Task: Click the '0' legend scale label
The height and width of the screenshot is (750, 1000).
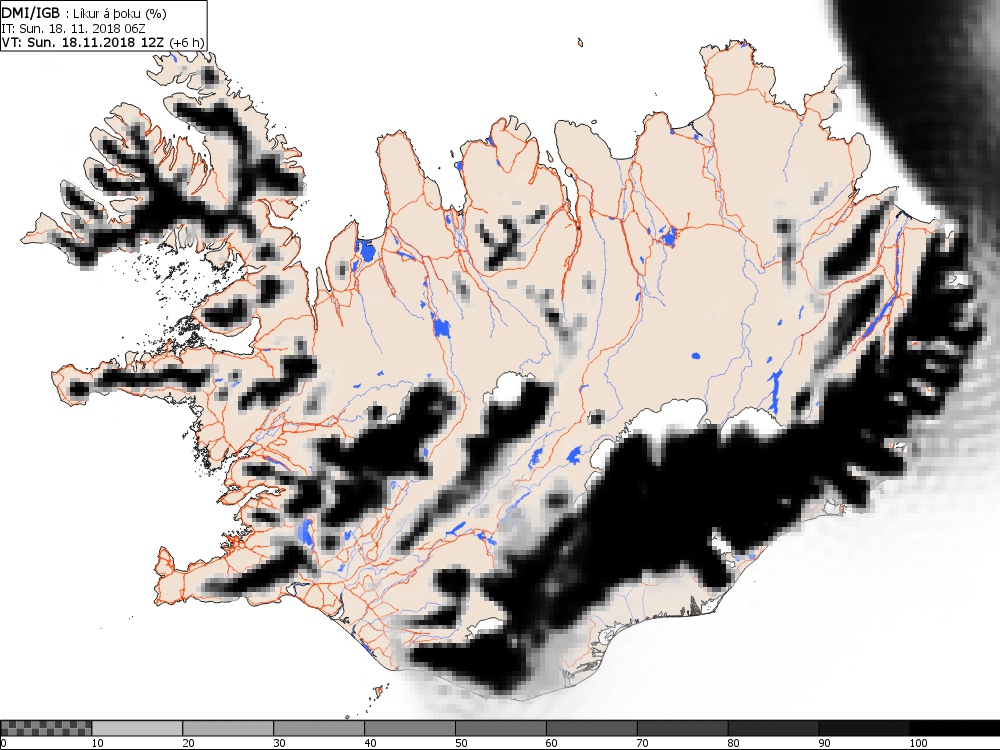Action: 3,743
